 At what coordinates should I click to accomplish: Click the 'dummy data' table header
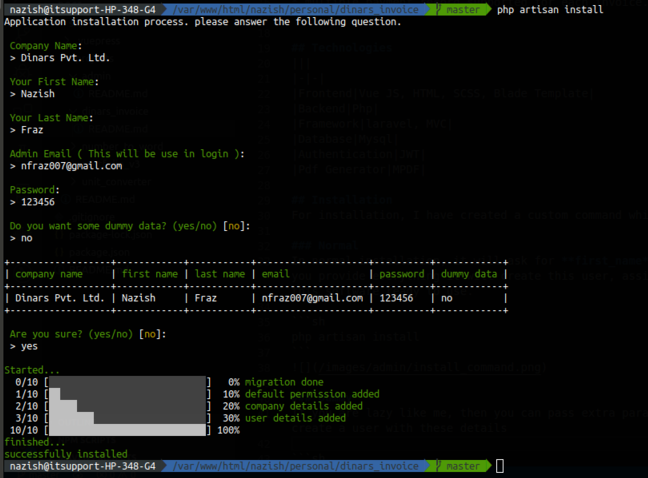point(469,273)
